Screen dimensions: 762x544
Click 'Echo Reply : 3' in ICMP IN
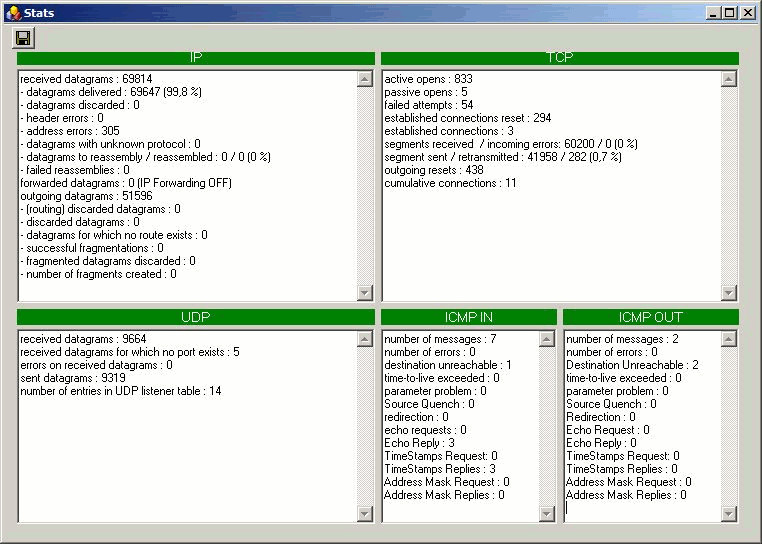click(x=419, y=443)
